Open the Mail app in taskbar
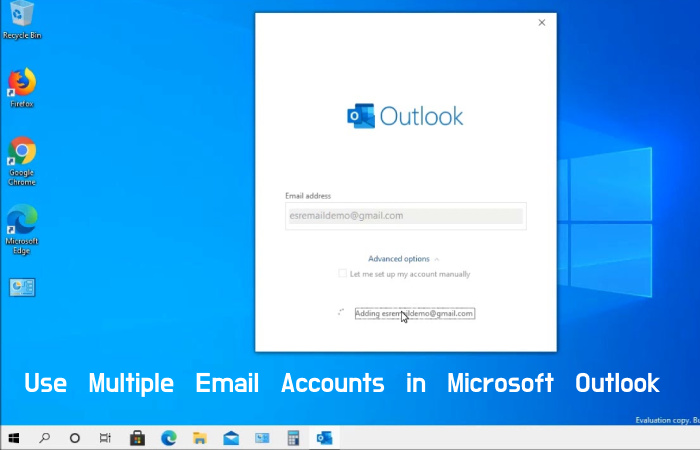 [231, 438]
